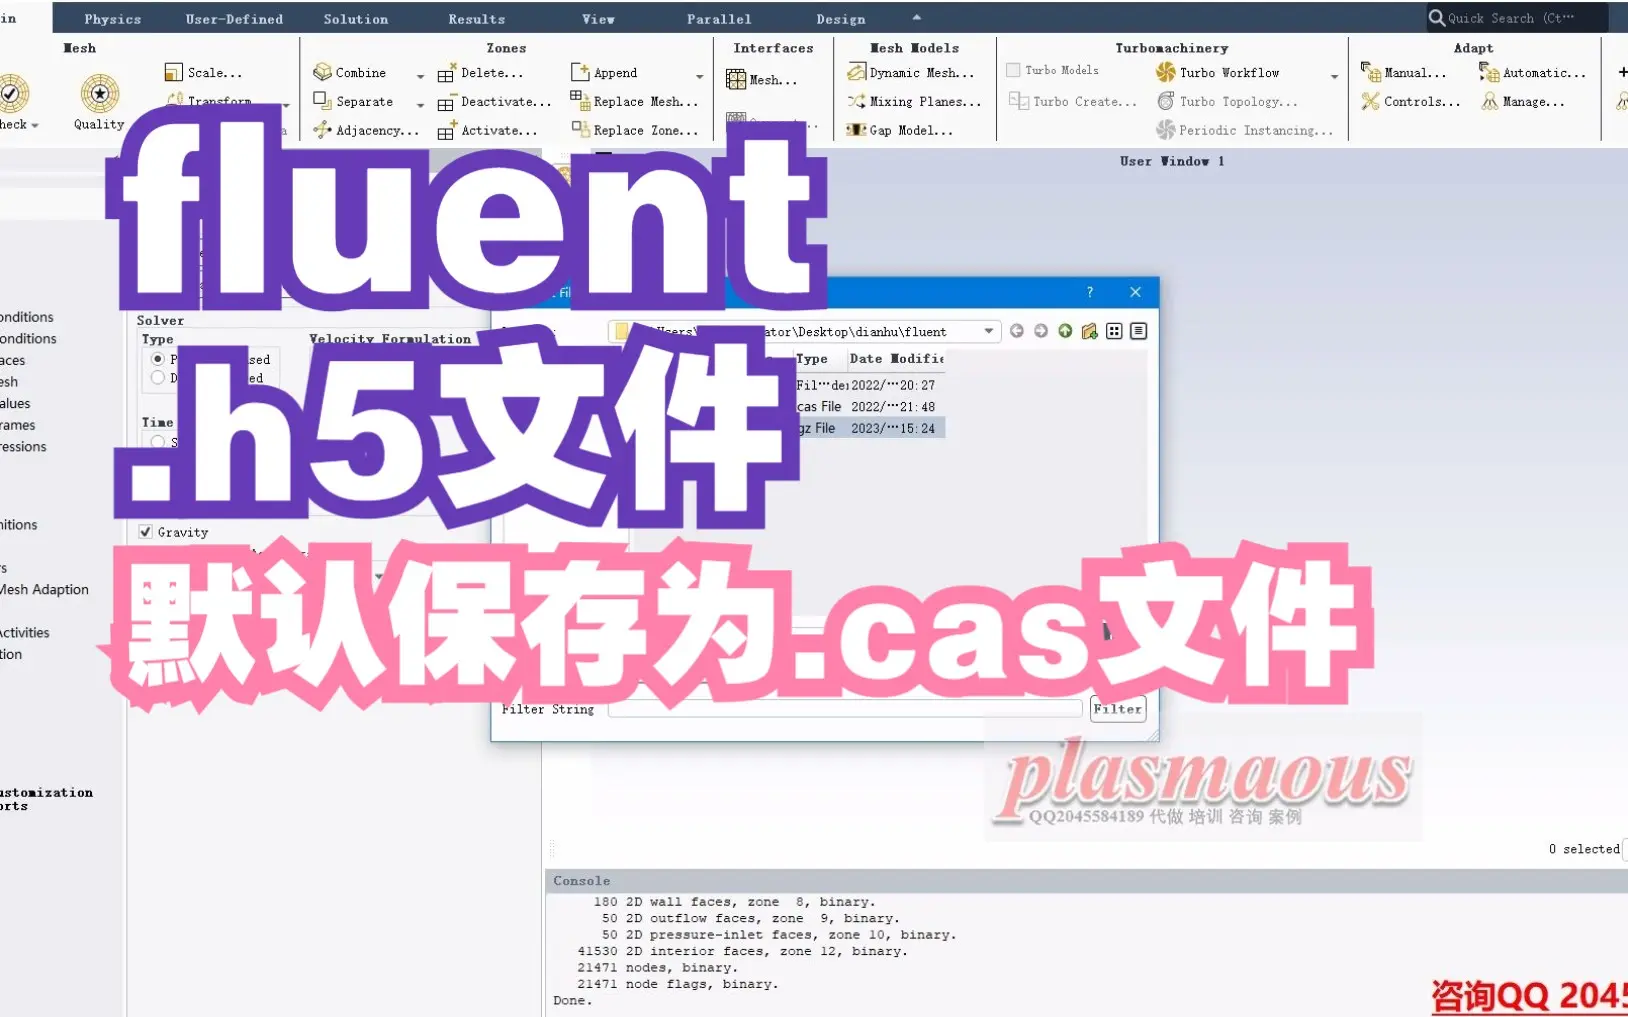Expand the Separate dropdown arrow

[420, 104]
